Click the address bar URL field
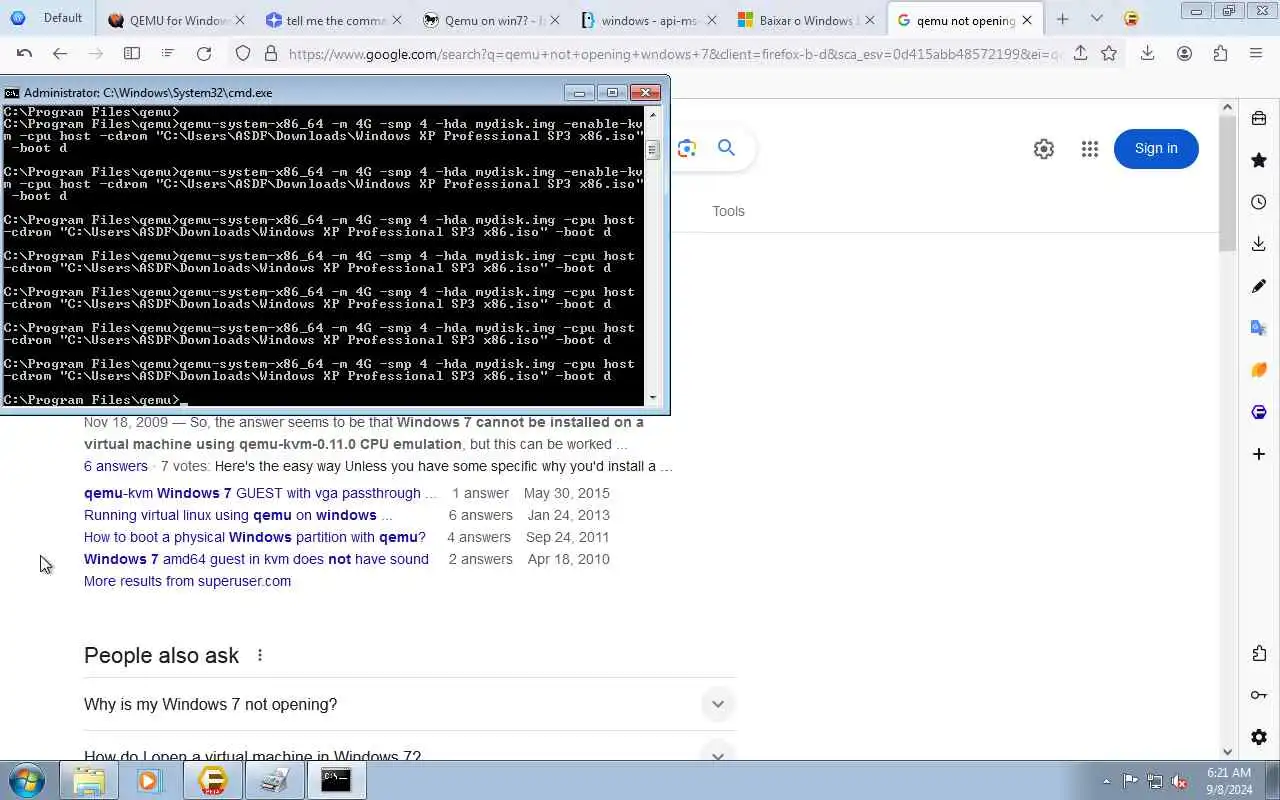This screenshot has height=800, width=1280. coord(675,54)
